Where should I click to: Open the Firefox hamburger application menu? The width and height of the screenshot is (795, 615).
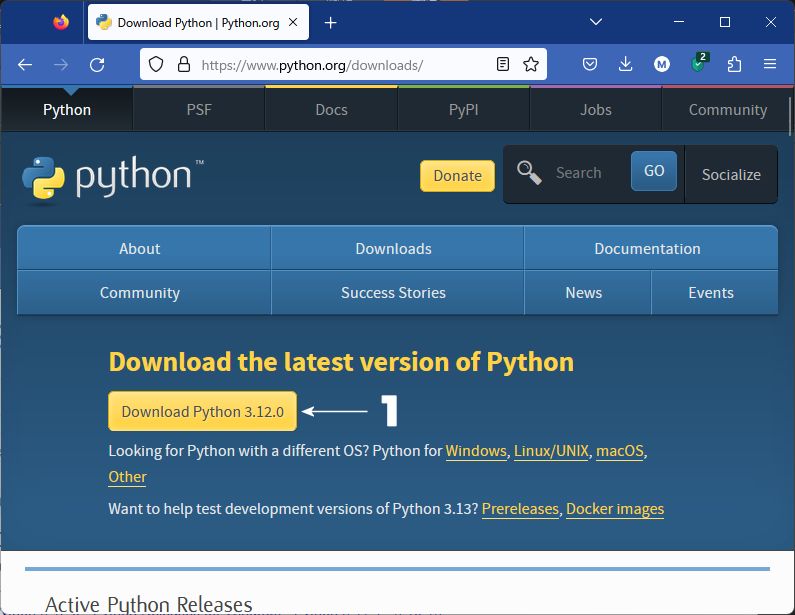tap(770, 64)
